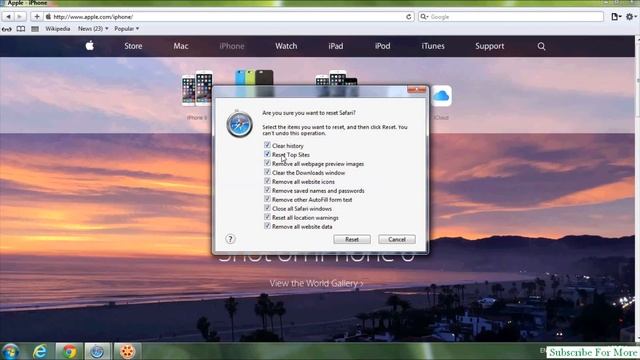Click the Safari back arrow button

point(8,17)
